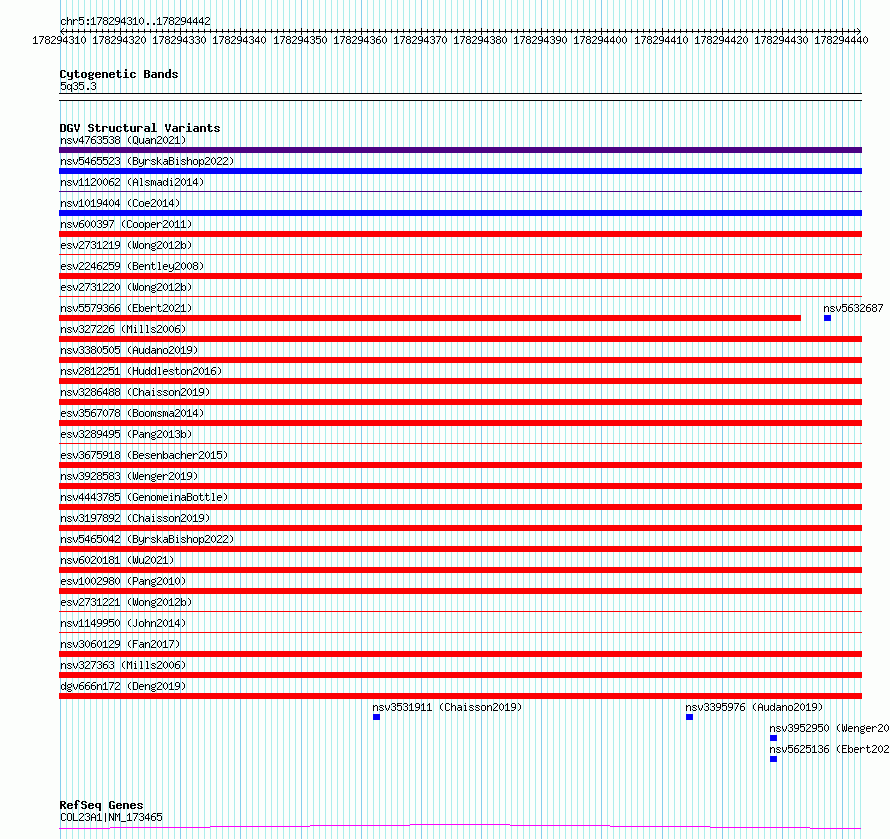This screenshot has height=839, width=890.
Task: Click dgv666n172 (Deng2019) label
Action: 123,686
